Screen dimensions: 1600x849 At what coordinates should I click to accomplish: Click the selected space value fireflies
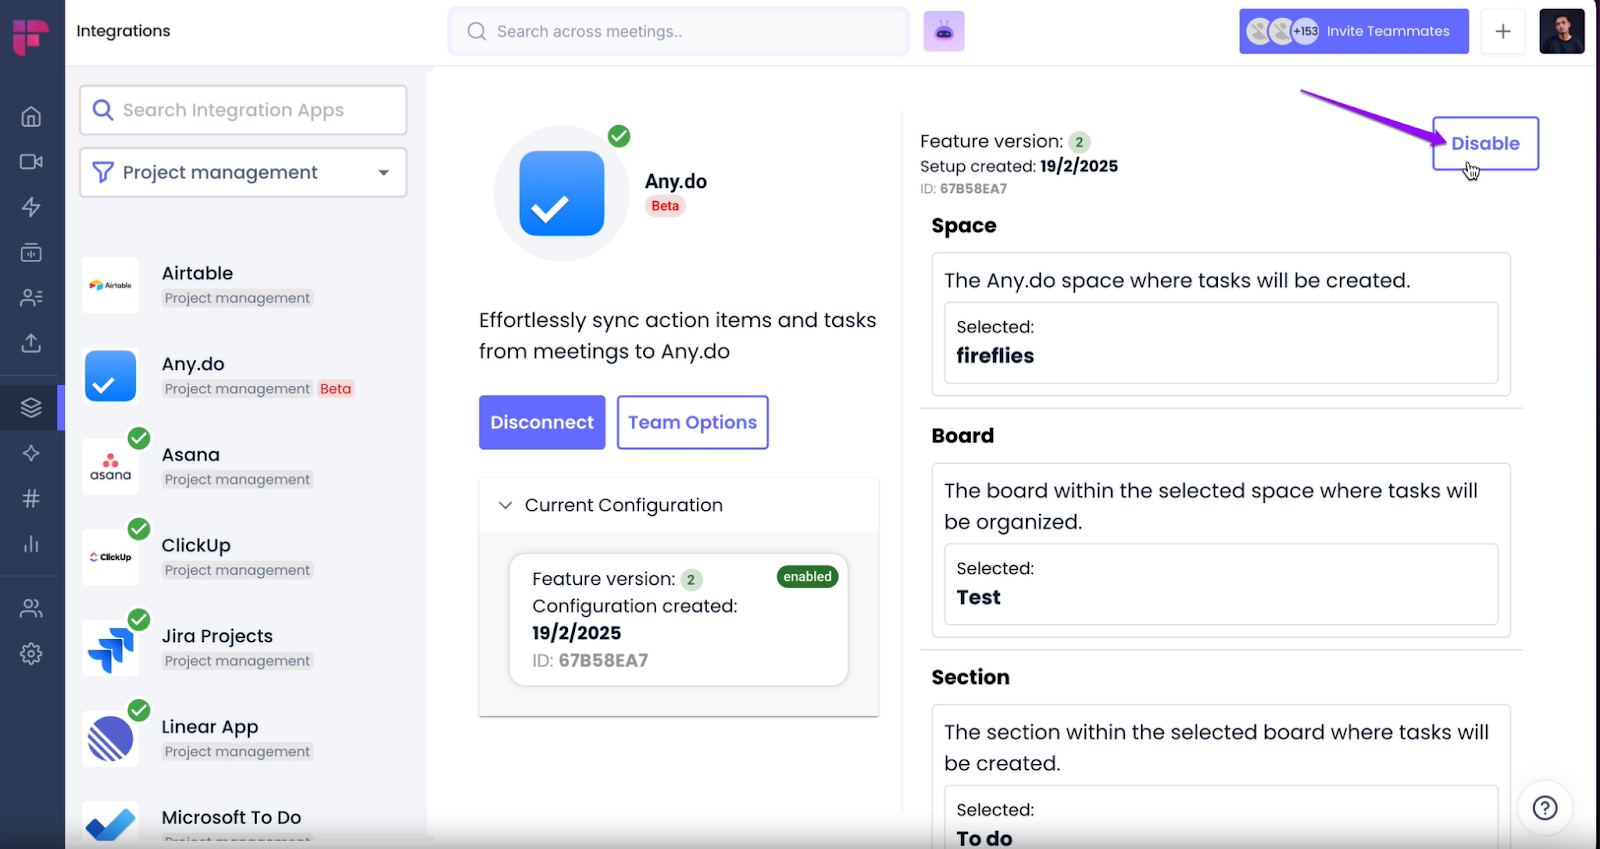click(995, 356)
